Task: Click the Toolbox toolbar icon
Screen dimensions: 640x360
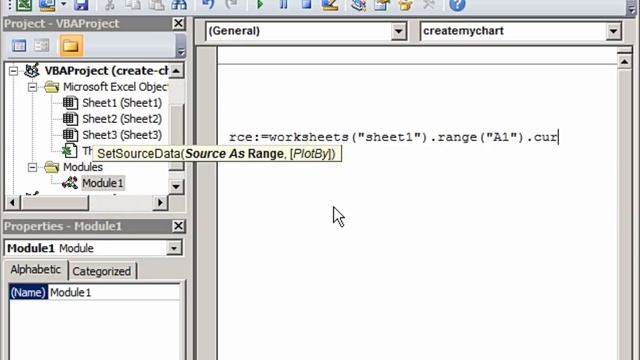Action: click(x=429, y=5)
